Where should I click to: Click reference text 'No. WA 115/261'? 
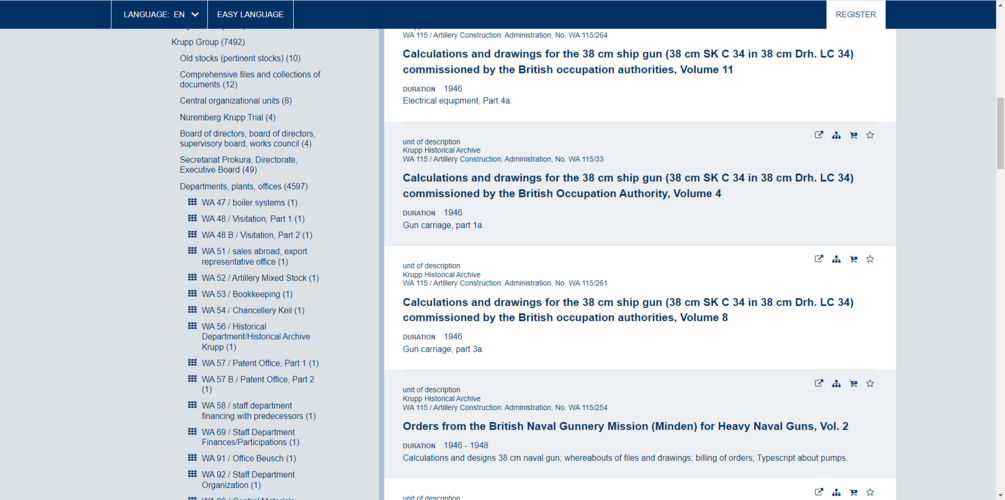[x=581, y=283]
